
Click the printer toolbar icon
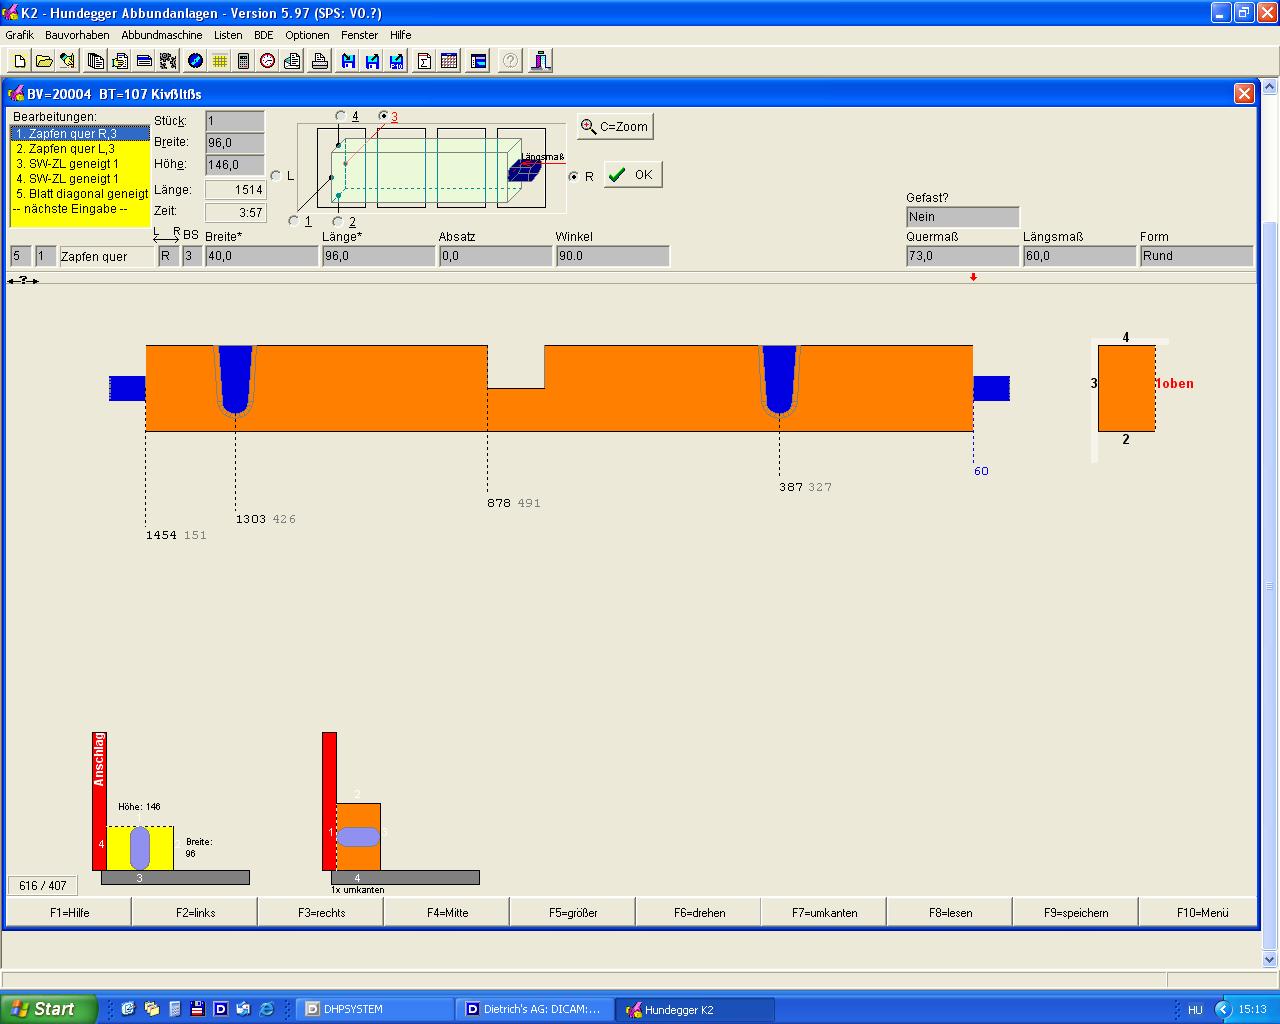tap(320, 61)
